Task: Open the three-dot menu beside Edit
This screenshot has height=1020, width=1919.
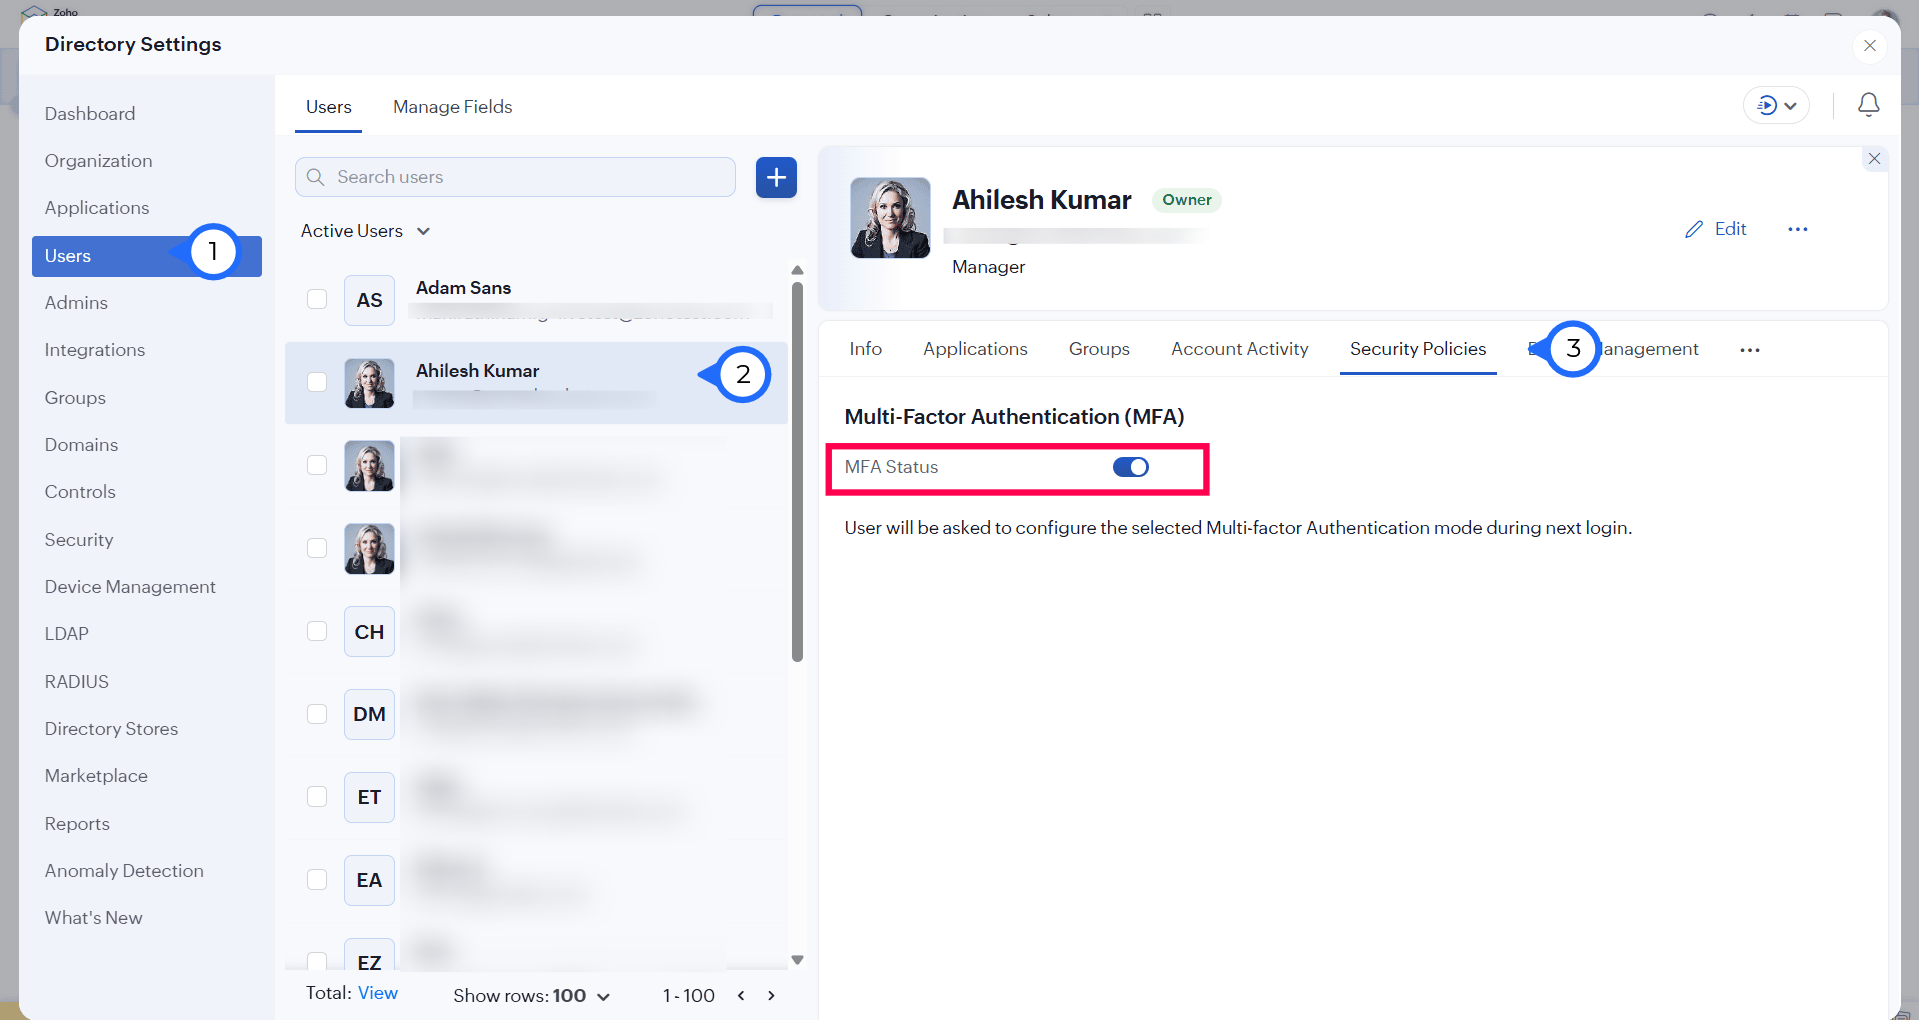Action: click(x=1797, y=229)
